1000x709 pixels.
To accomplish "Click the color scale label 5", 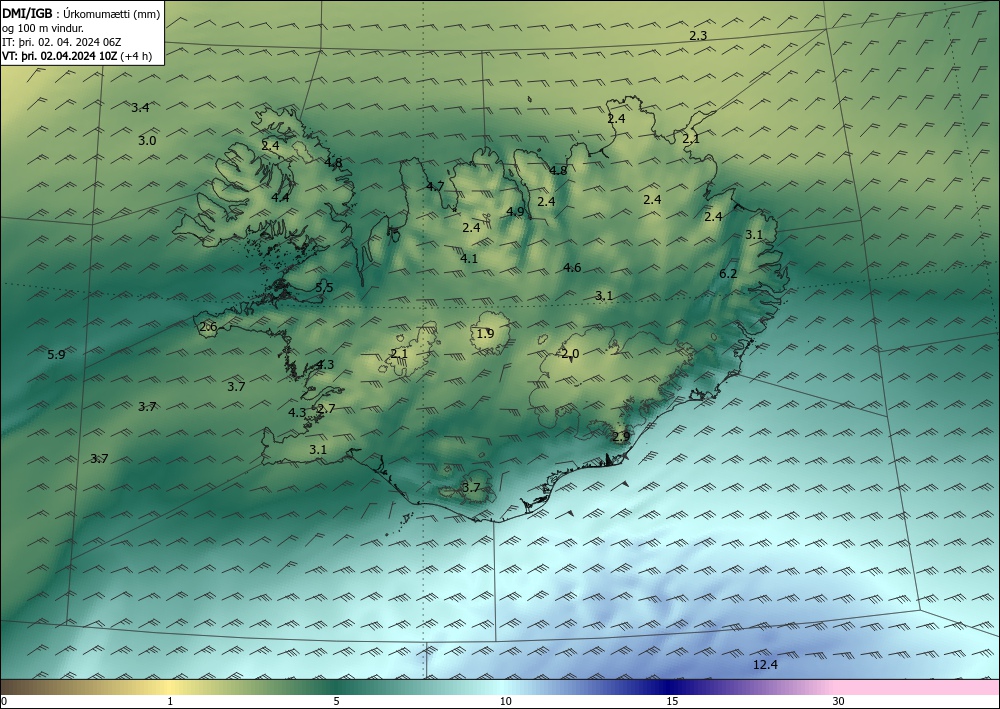I will pyautogui.click(x=336, y=702).
